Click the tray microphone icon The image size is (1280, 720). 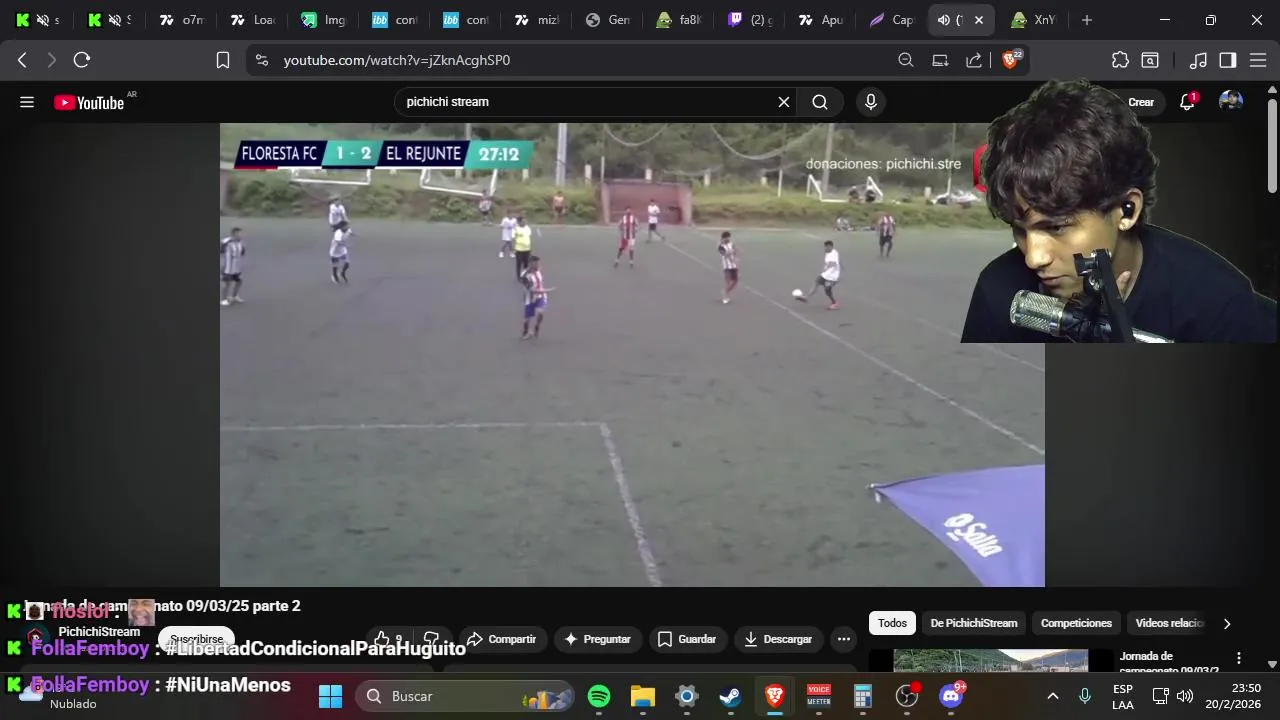(1085, 696)
